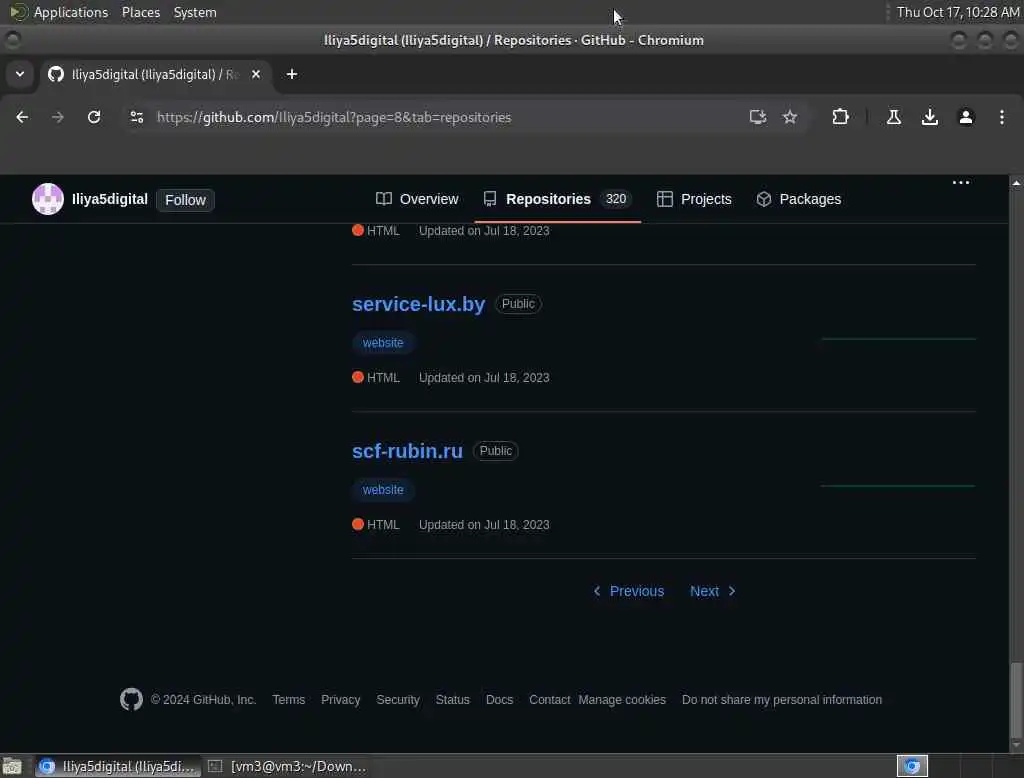Screen dimensions: 1024x778
Task: Switch to the Projects tab
Action: [x=694, y=199]
